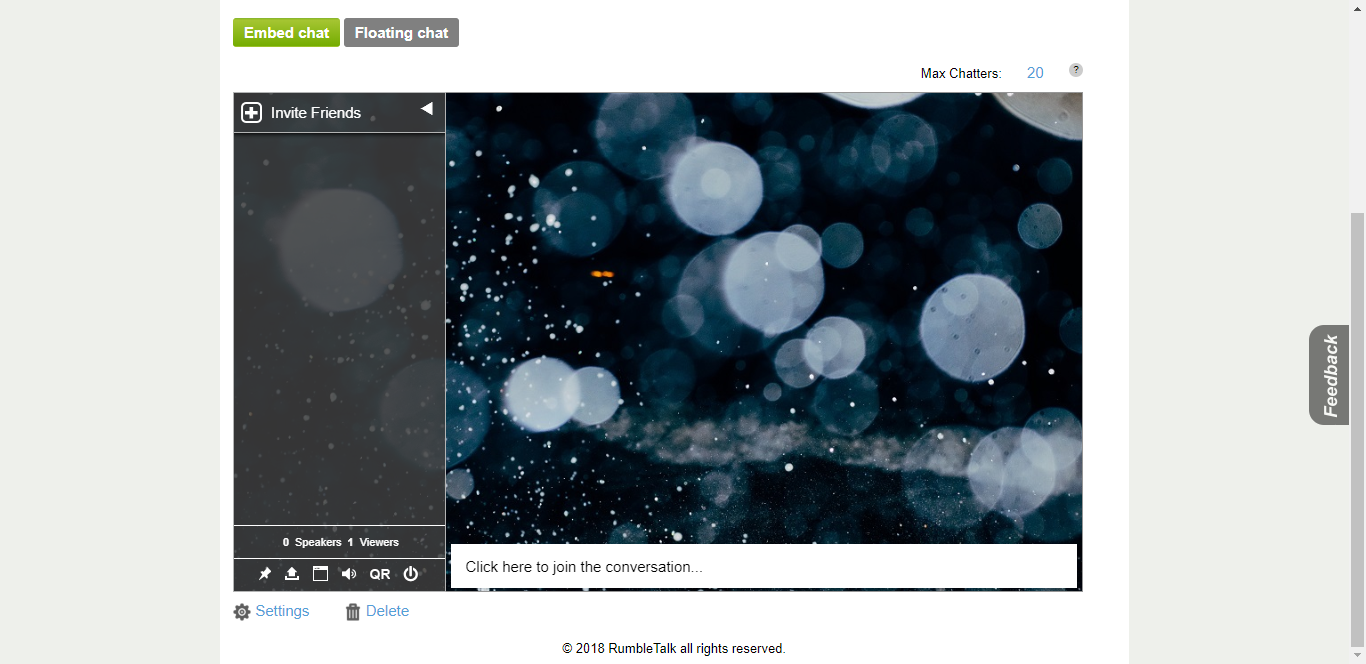Switch to the Embed chat tab
Viewport: 1366px width, 664px height.
pyautogui.click(x=286, y=33)
